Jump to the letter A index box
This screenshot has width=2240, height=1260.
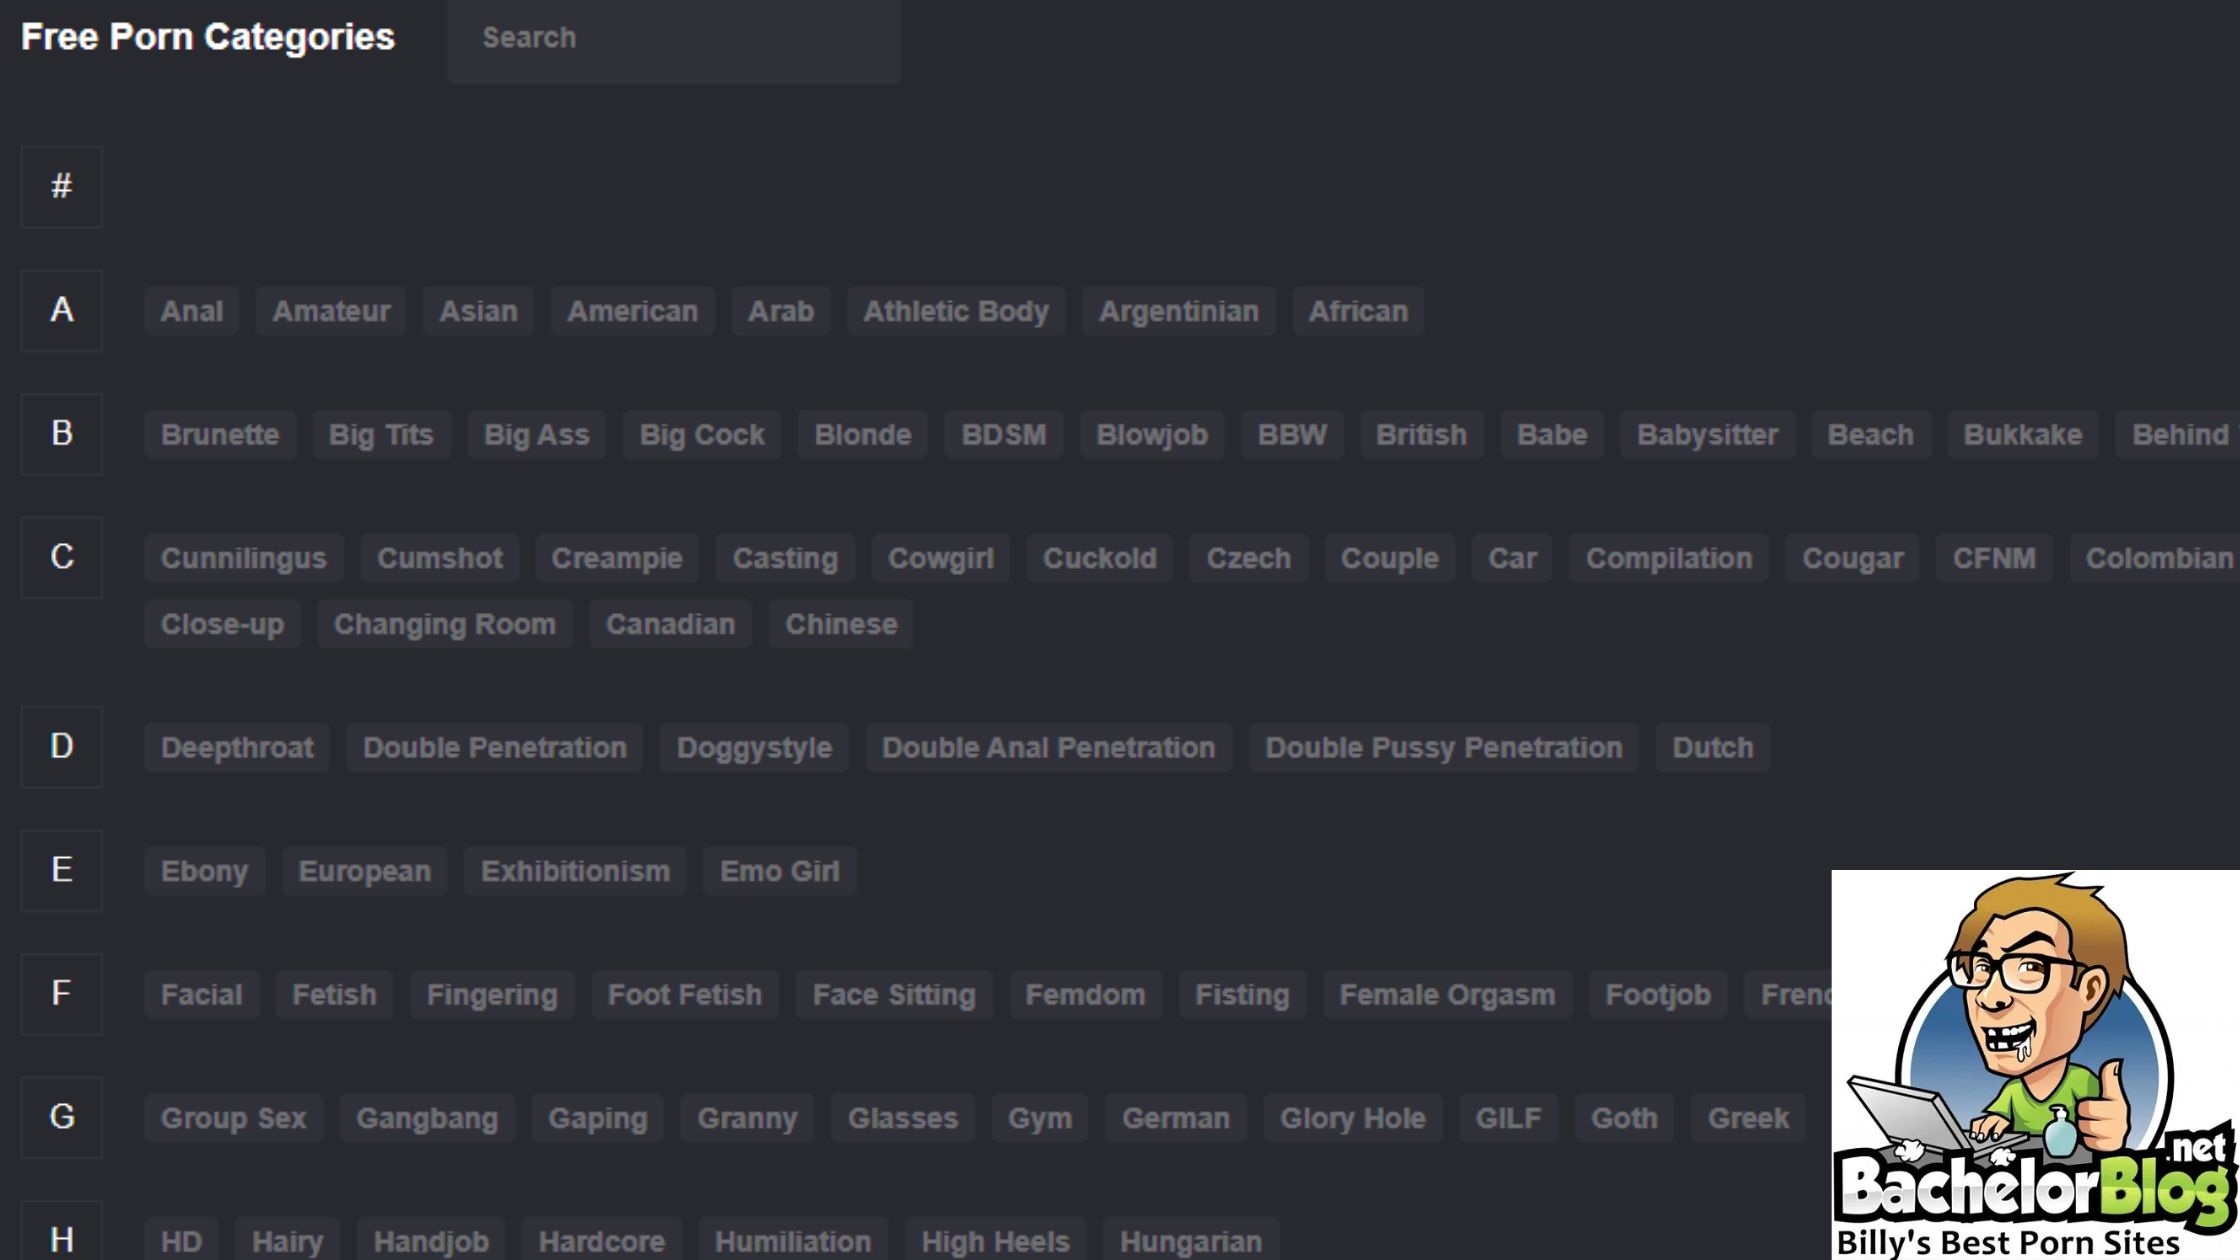62,310
